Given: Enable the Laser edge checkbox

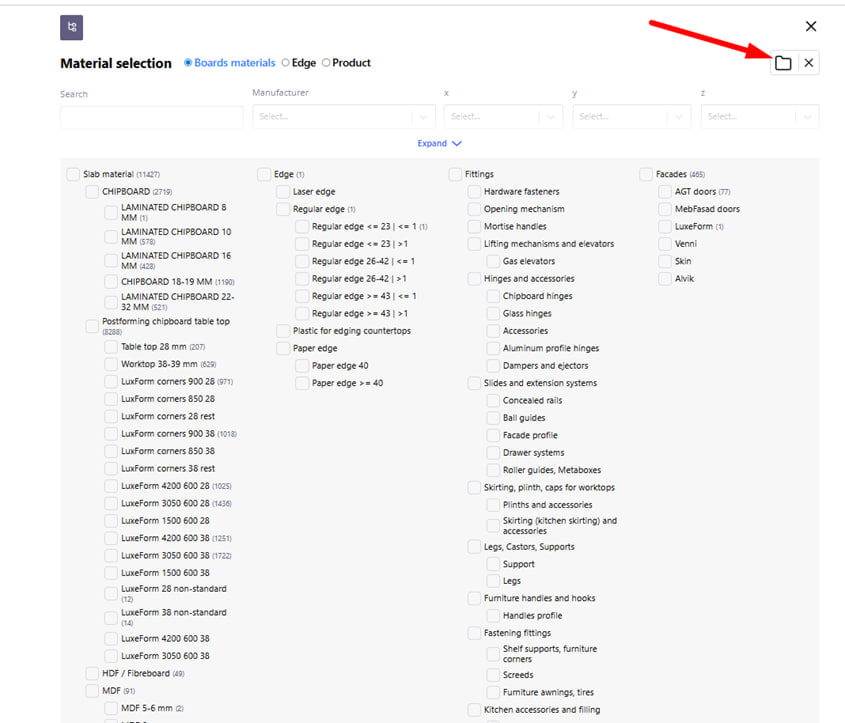Looking at the screenshot, I should [x=283, y=192].
